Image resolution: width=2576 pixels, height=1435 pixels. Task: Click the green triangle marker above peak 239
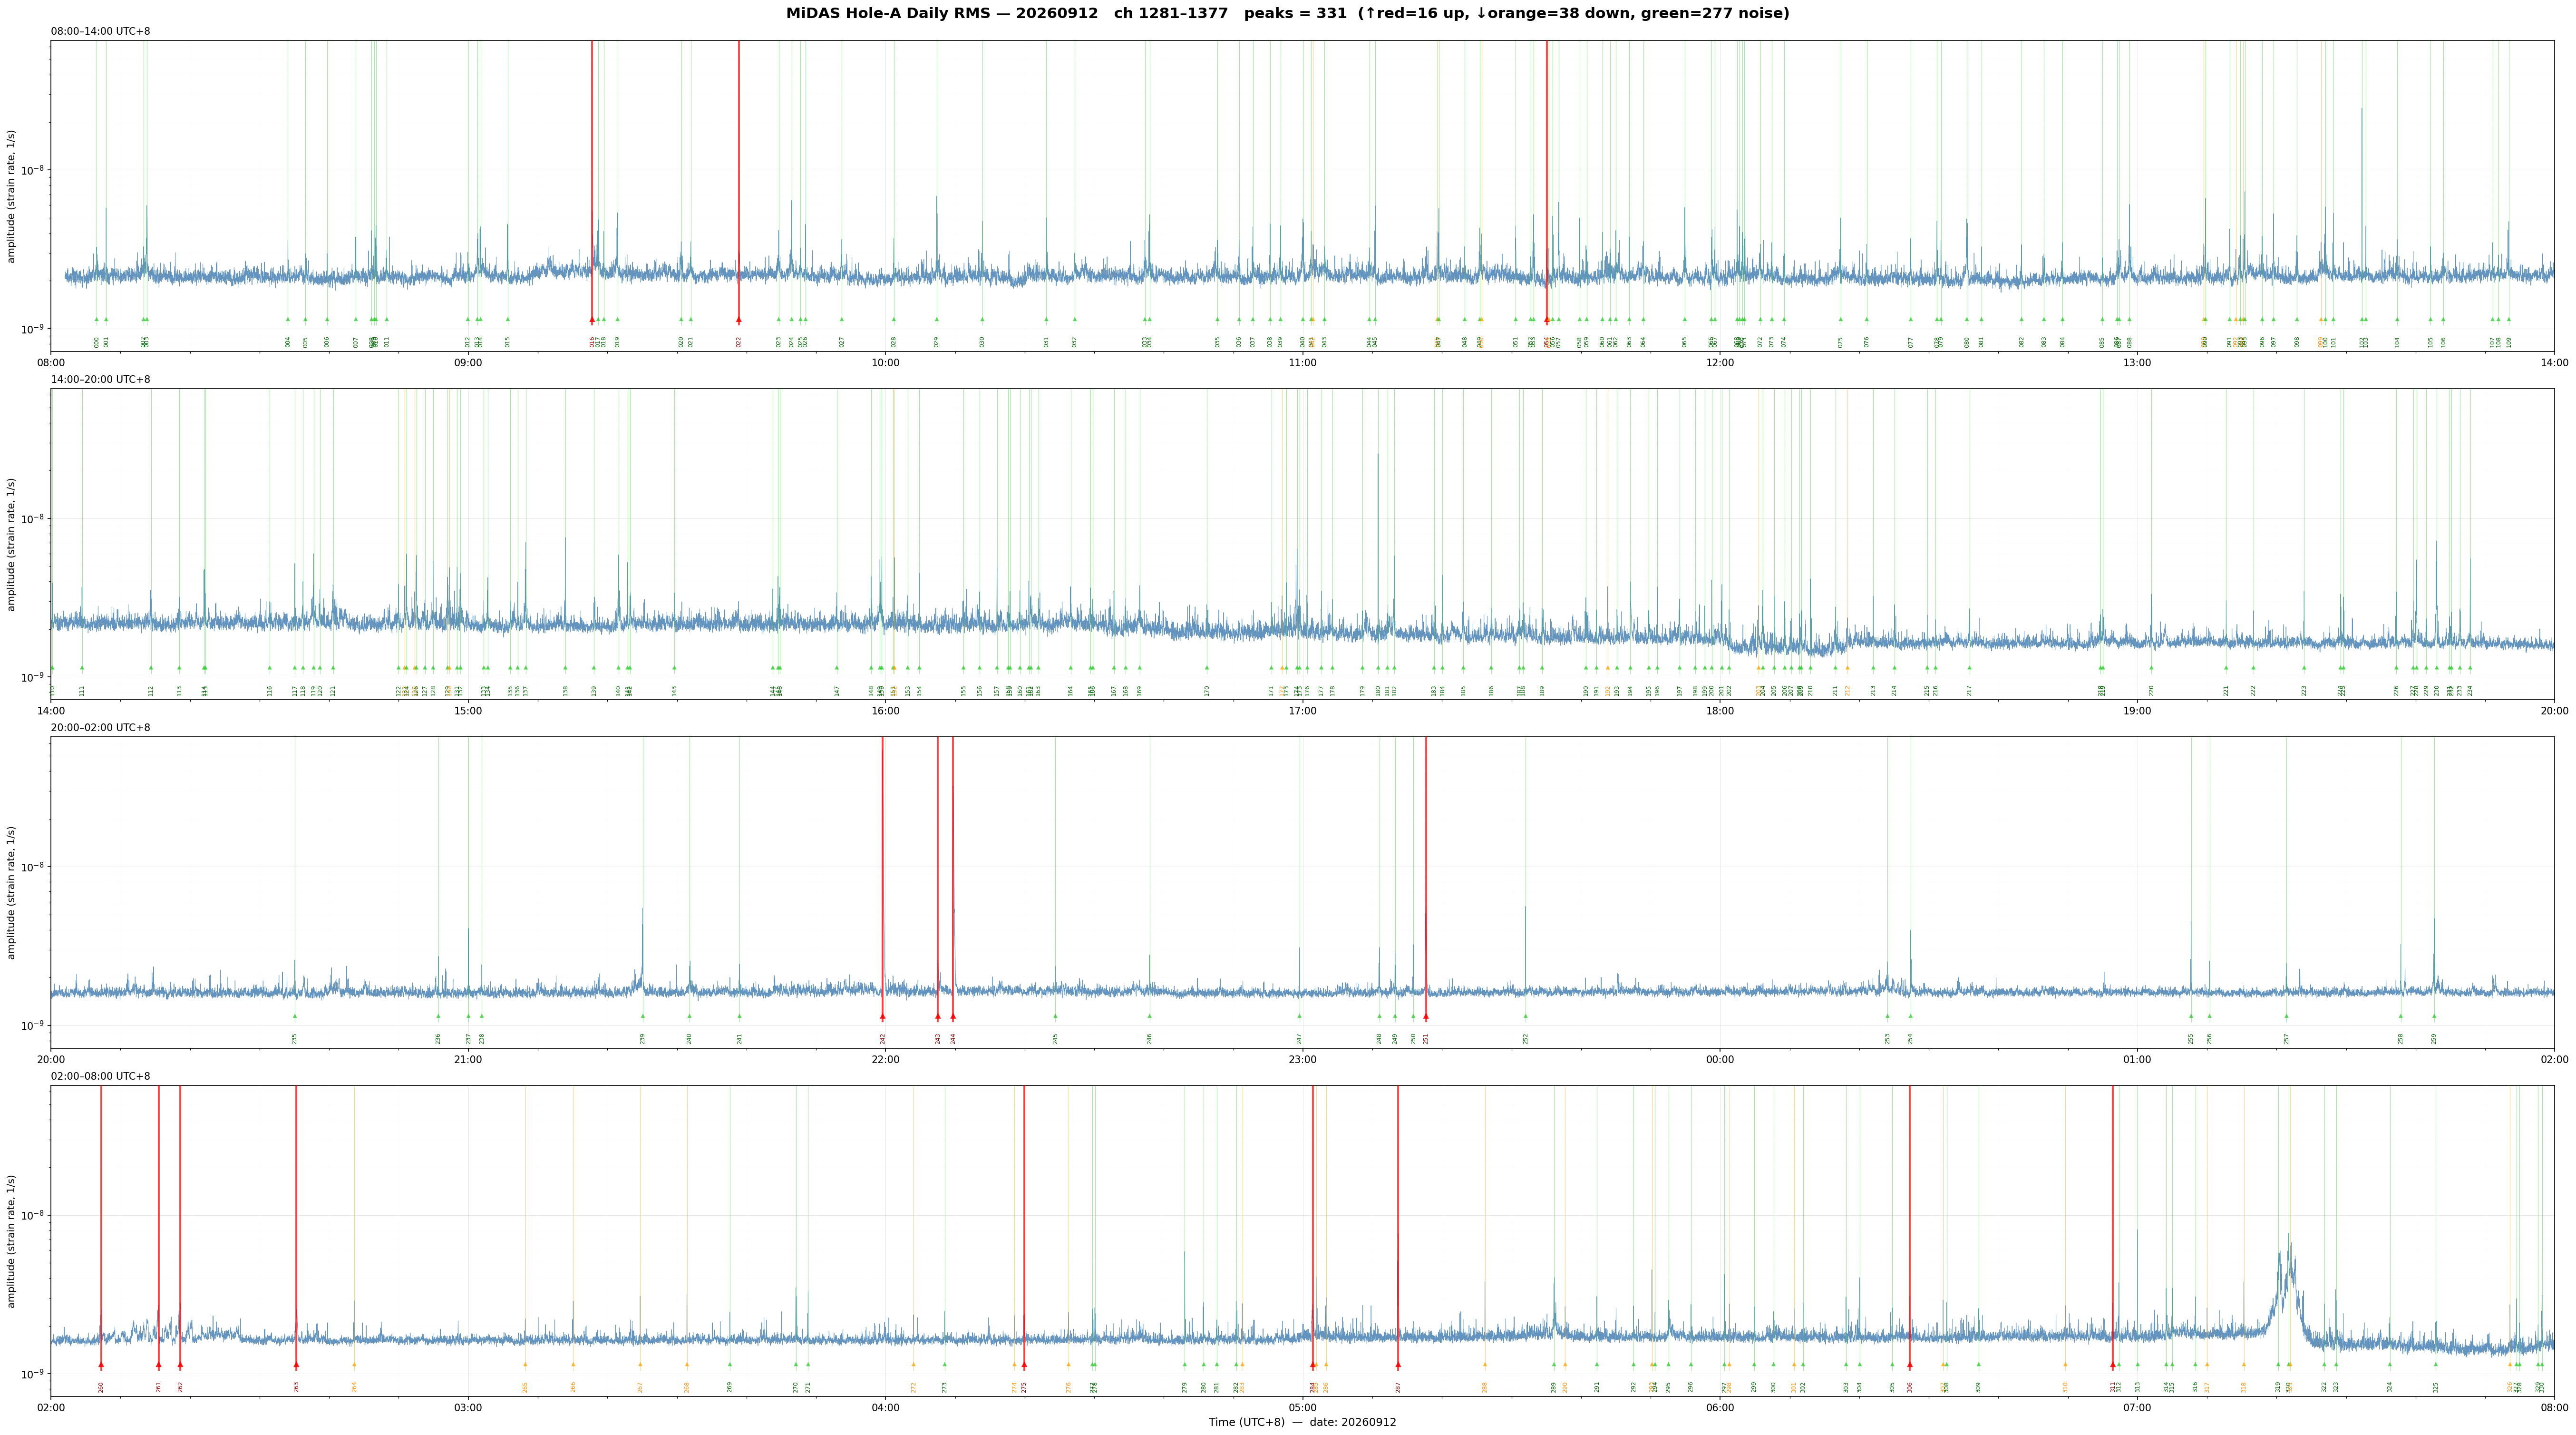click(643, 1016)
